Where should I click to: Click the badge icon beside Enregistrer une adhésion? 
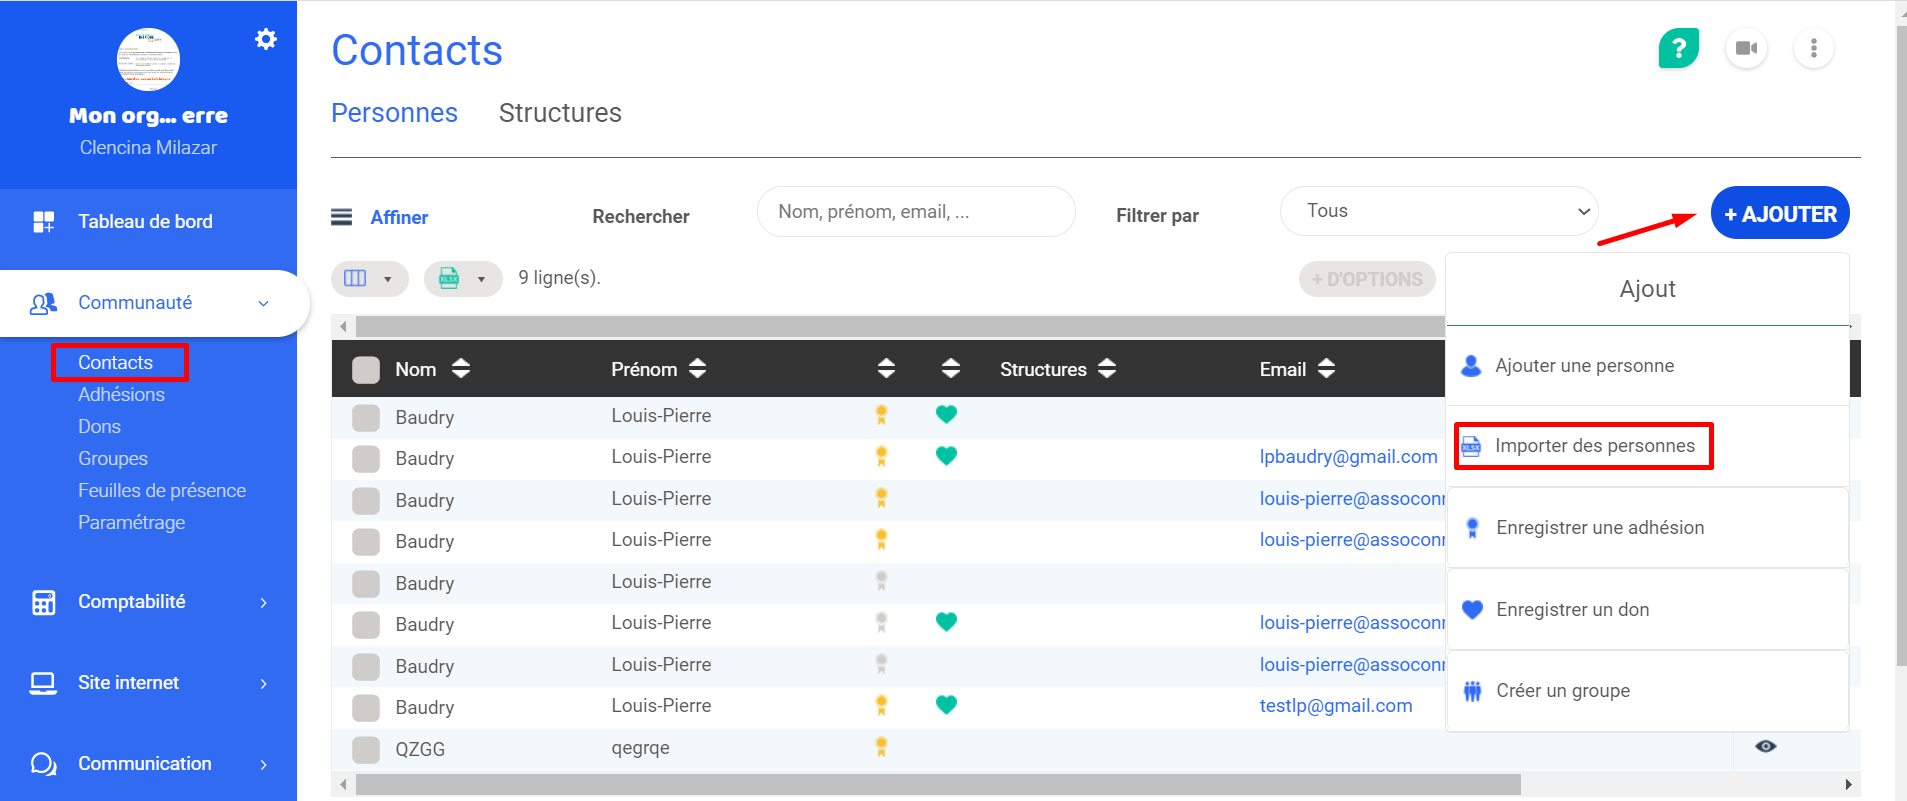tap(1472, 528)
